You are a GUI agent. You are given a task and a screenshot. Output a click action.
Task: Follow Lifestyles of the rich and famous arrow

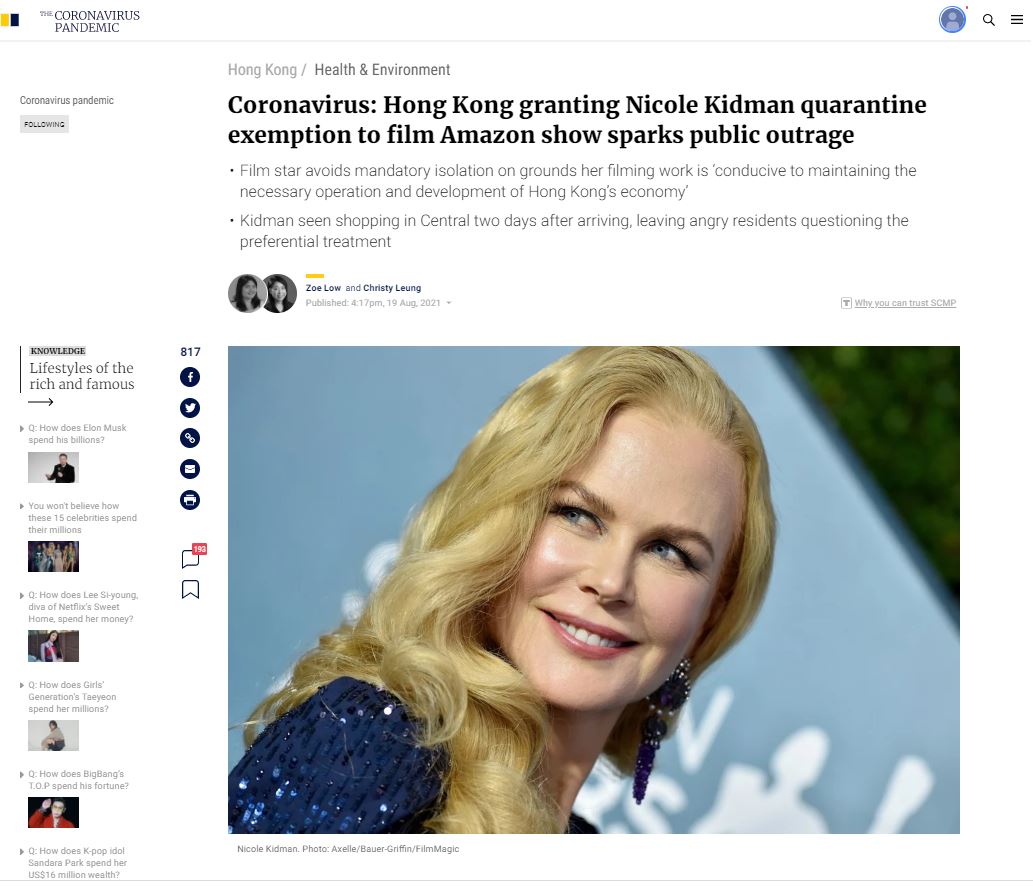(x=41, y=402)
